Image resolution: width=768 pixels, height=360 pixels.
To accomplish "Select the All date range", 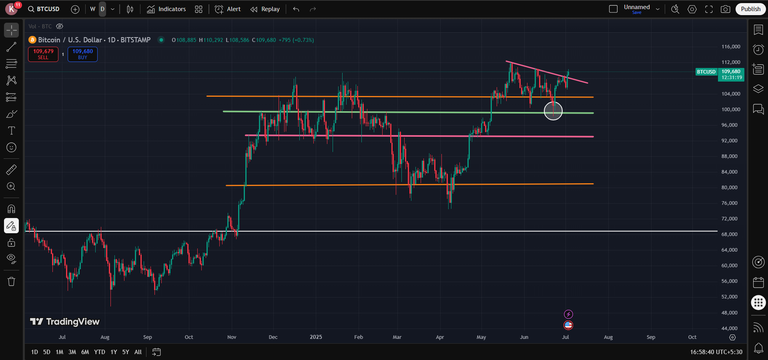I will pos(138,352).
